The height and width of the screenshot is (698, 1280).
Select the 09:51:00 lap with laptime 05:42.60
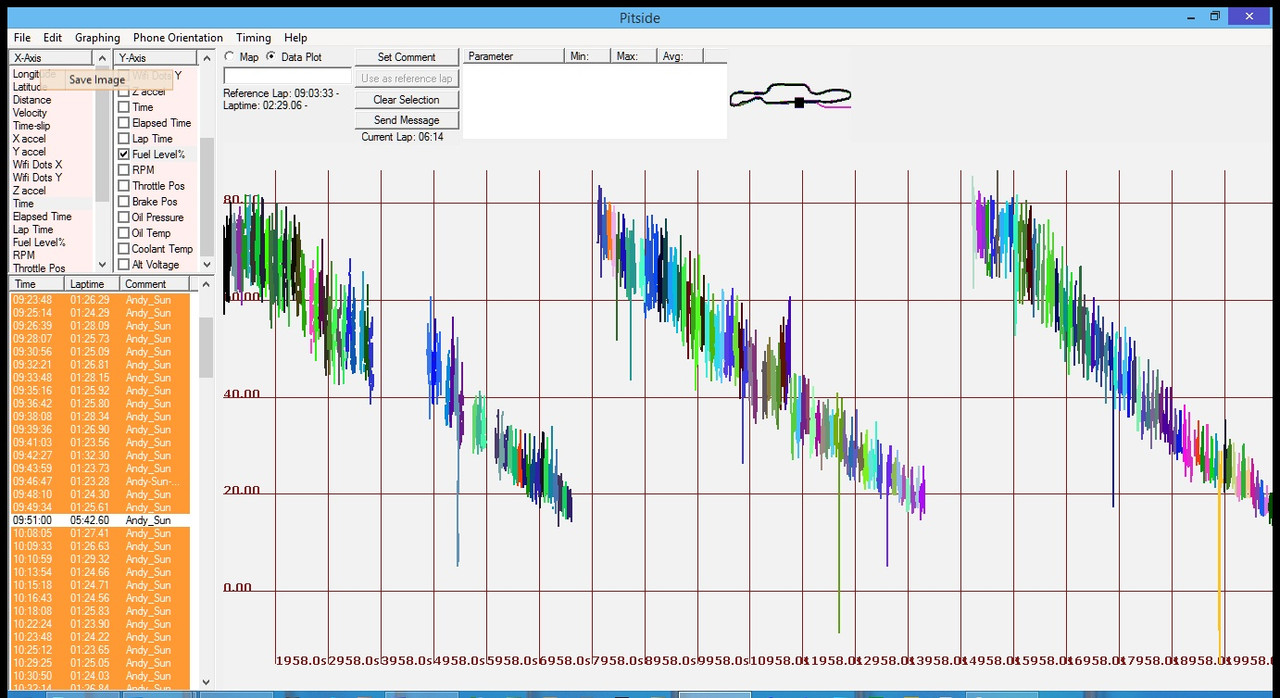click(x=100, y=521)
